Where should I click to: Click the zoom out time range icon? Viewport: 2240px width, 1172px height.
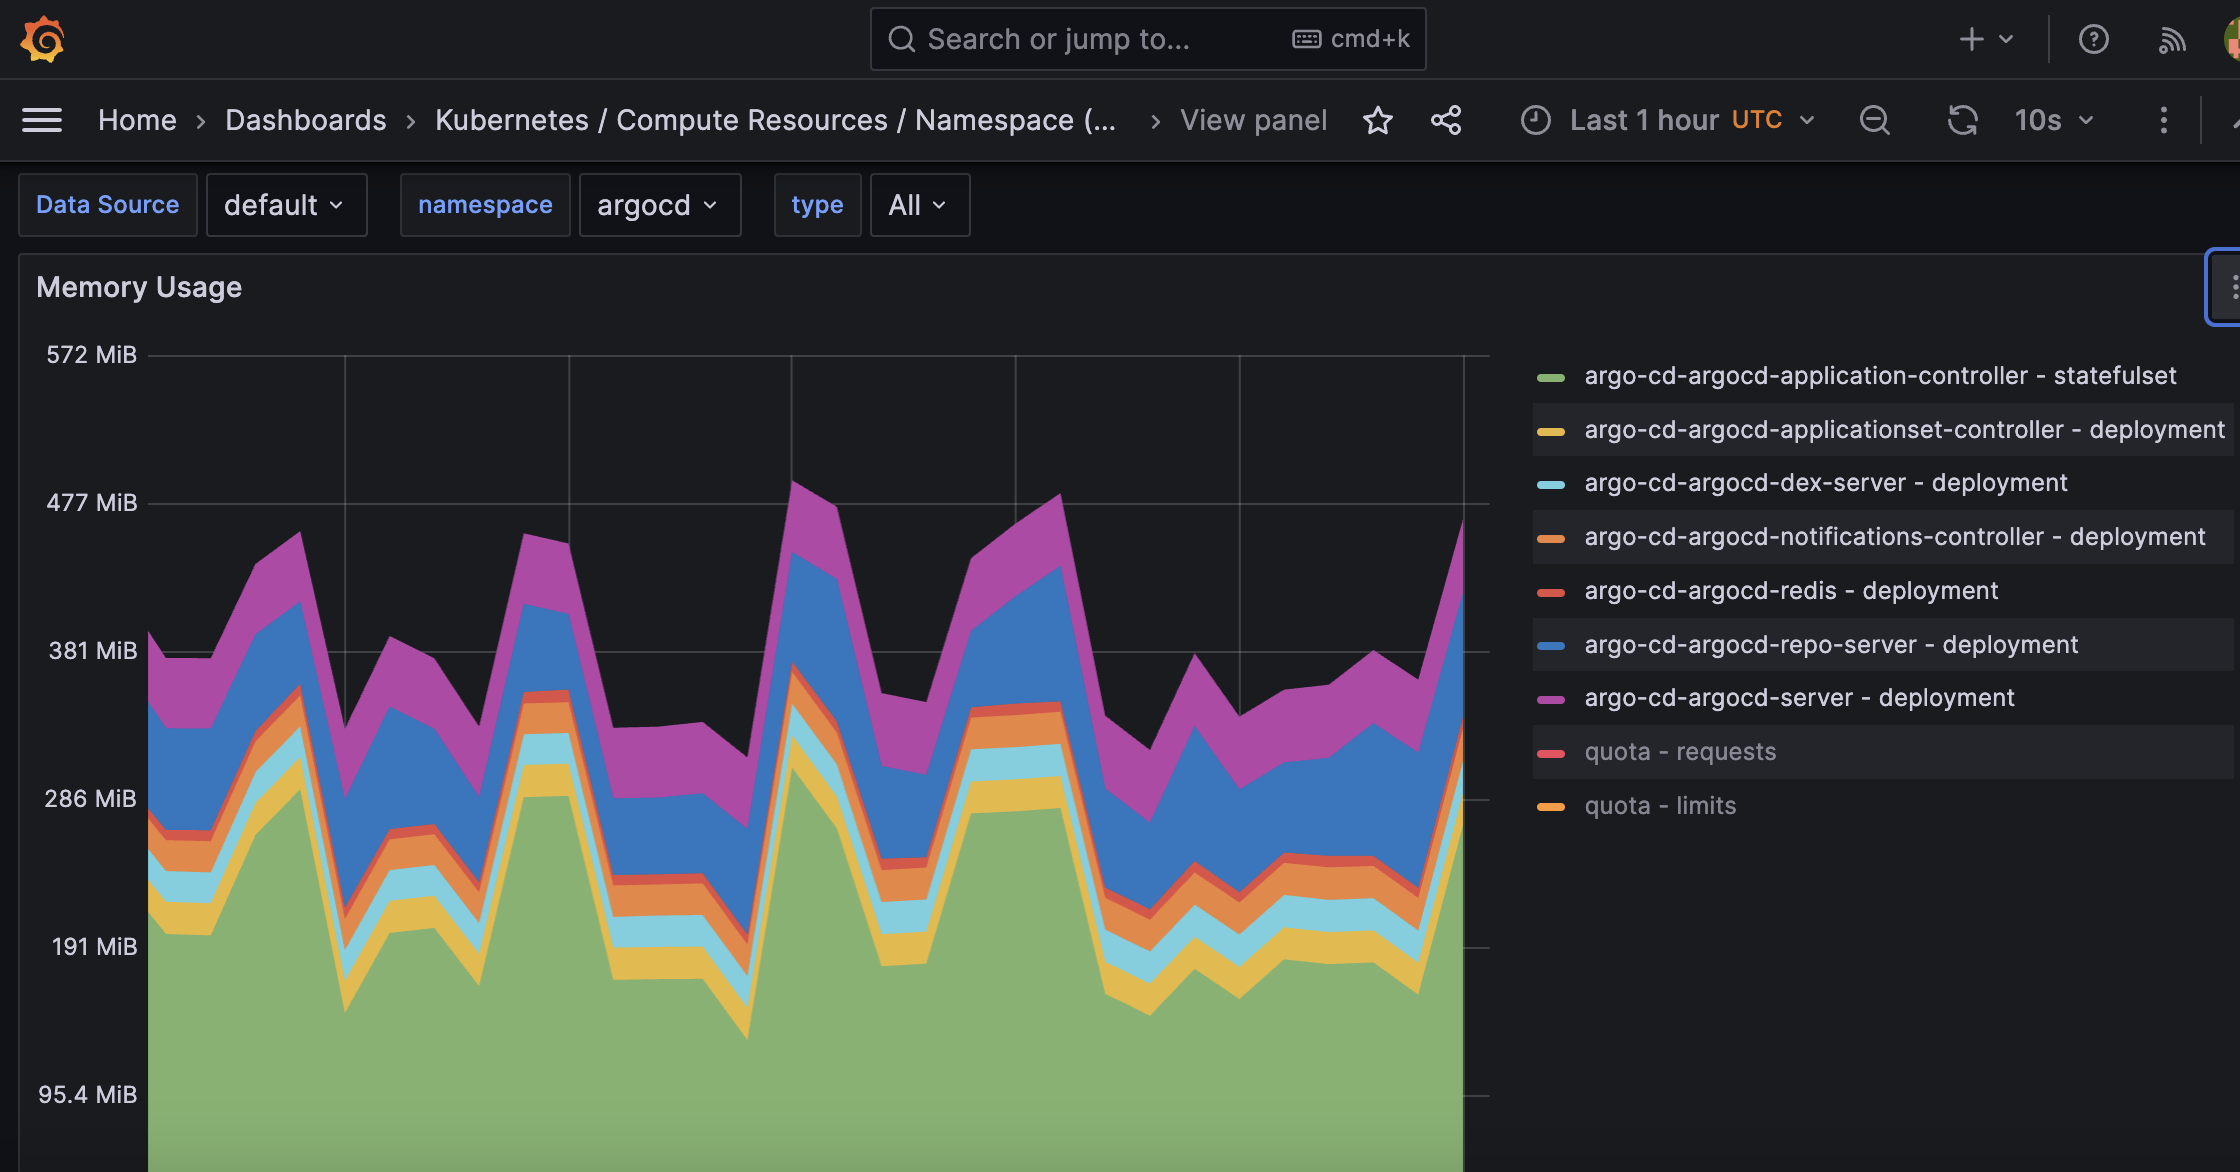(1874, 120)
